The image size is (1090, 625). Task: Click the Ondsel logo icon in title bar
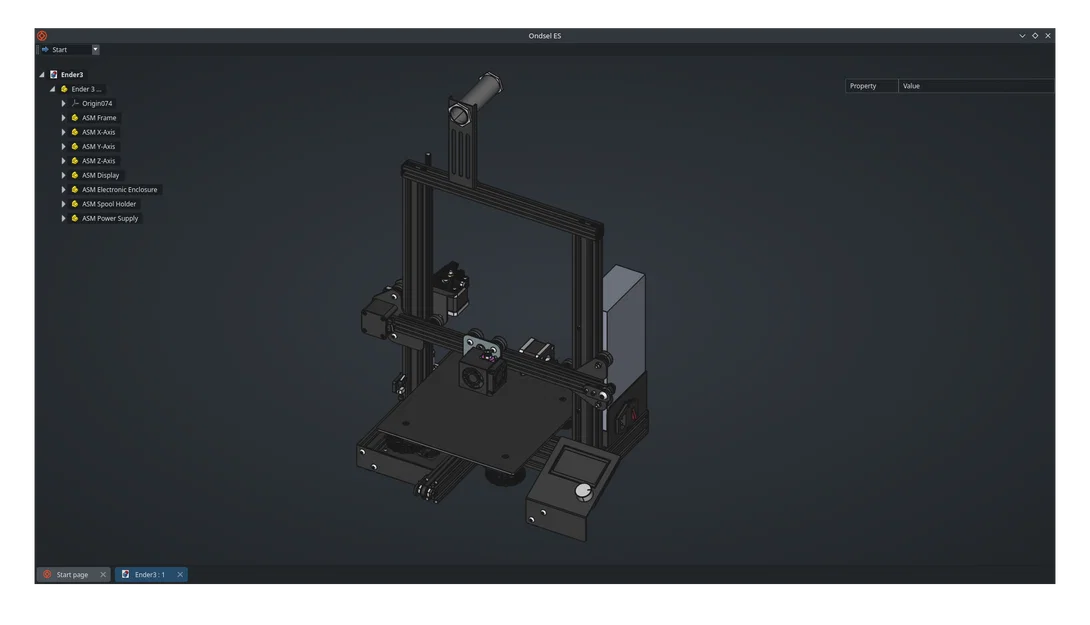pyautogui.click(x=42, y=35)
